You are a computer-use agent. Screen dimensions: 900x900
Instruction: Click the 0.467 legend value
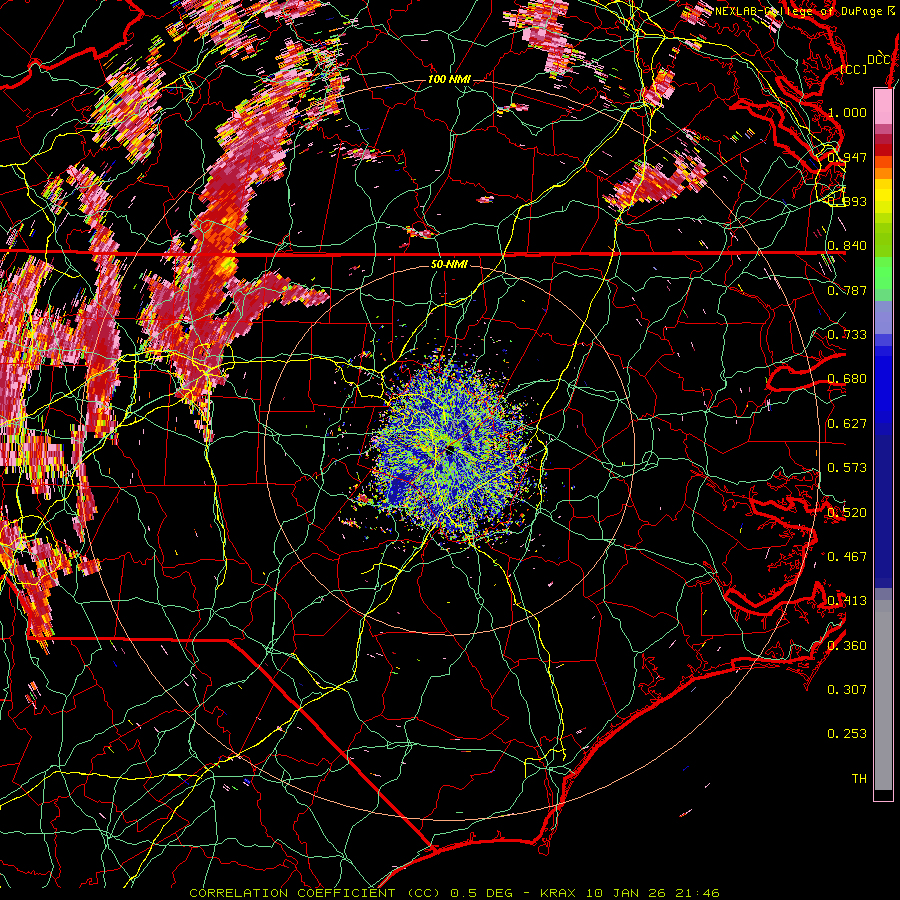[x=847, y=557]
